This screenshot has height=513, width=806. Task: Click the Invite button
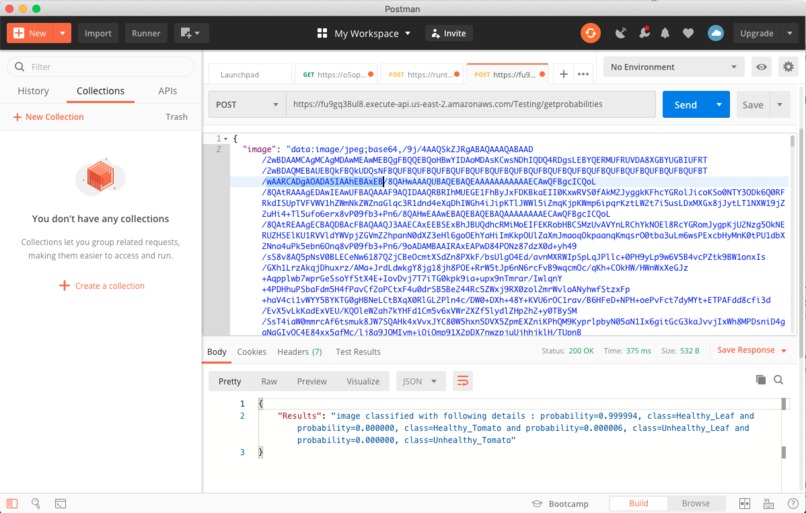click(x=448, y=33)
